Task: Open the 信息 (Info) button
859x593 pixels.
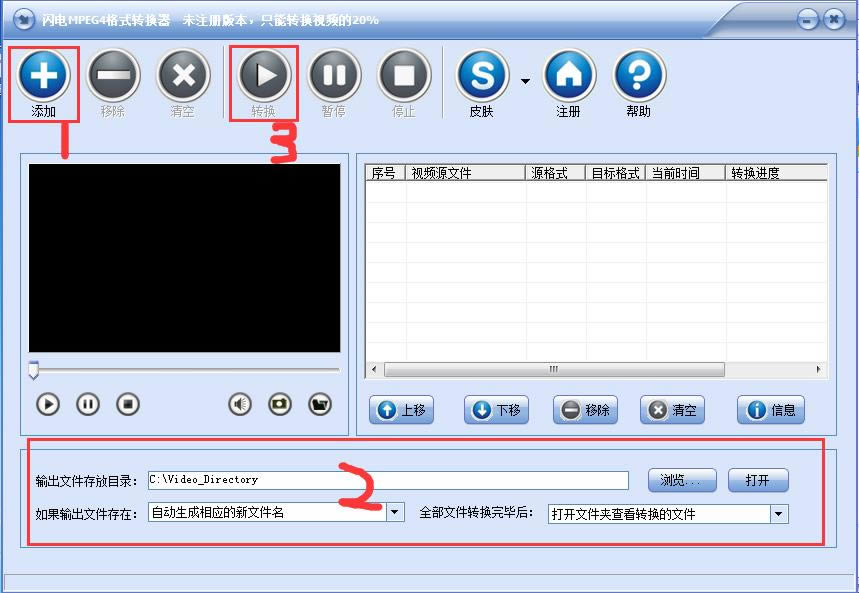Action: [x=771, y=410]
